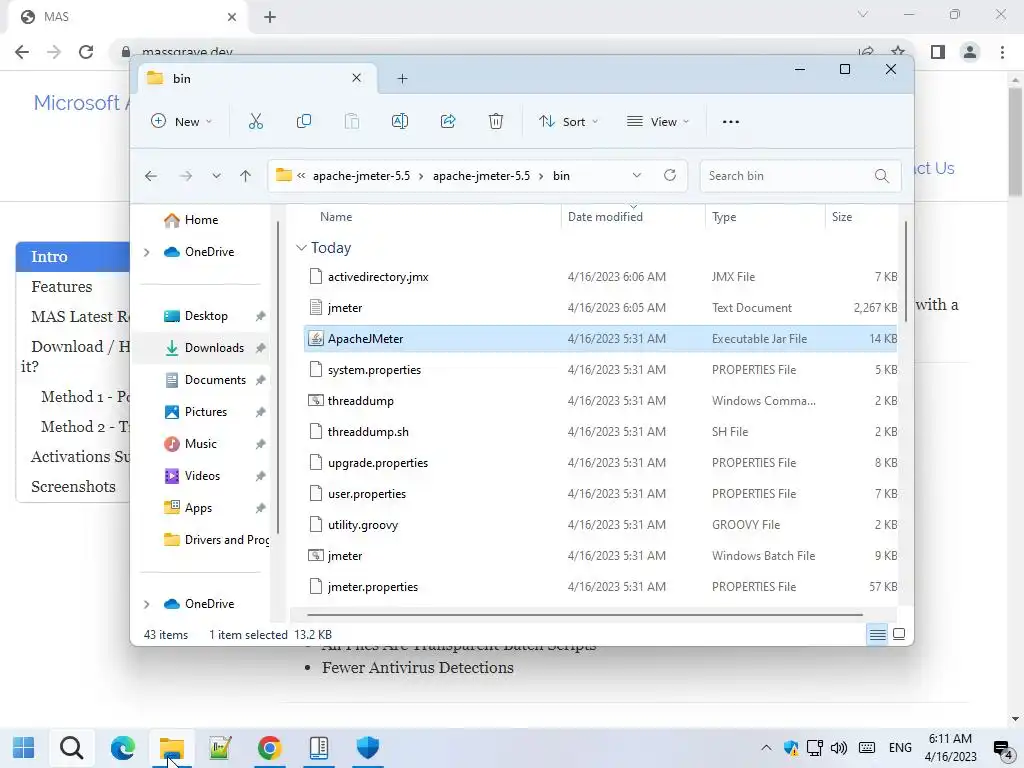Open Documents in navigation pane
1024x768 pixels.
click(x=216, y=380)
